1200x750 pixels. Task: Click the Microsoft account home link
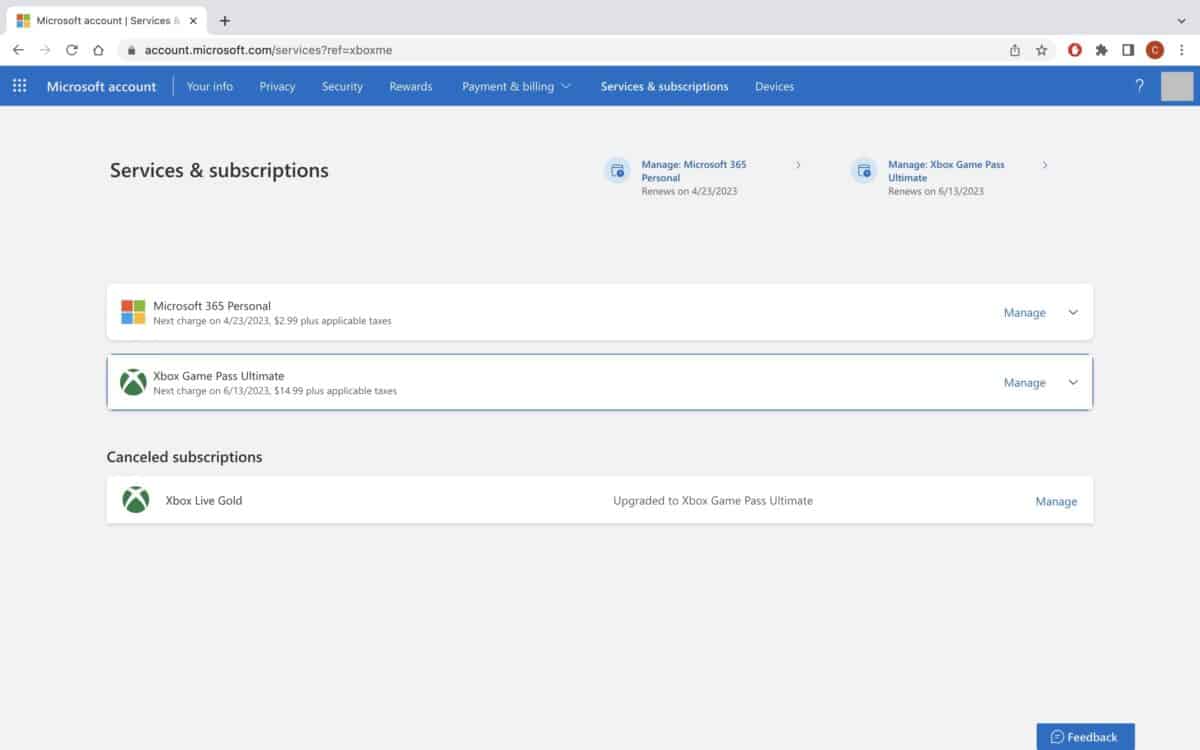click(101, 86)
